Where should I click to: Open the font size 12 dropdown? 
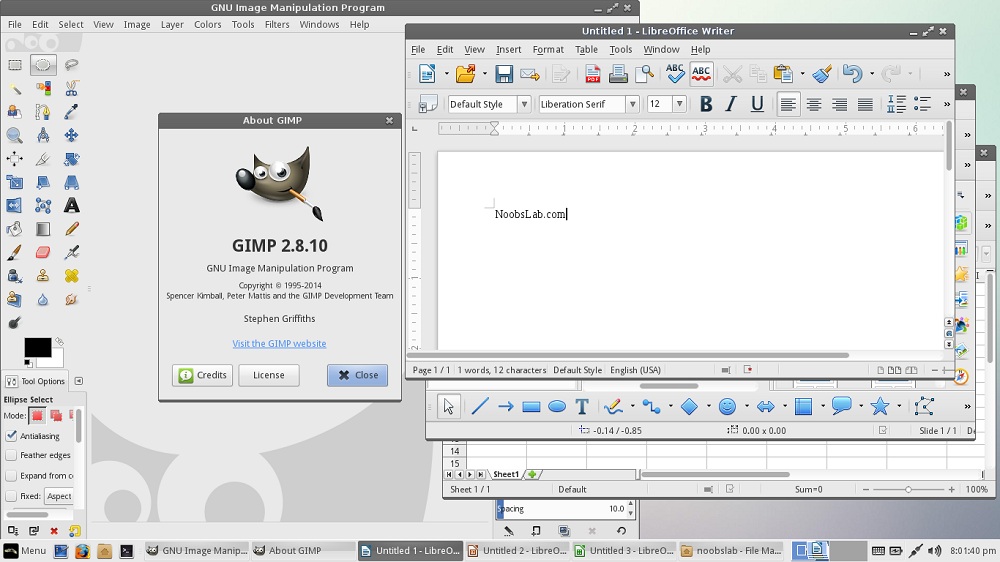coord(679,104)
